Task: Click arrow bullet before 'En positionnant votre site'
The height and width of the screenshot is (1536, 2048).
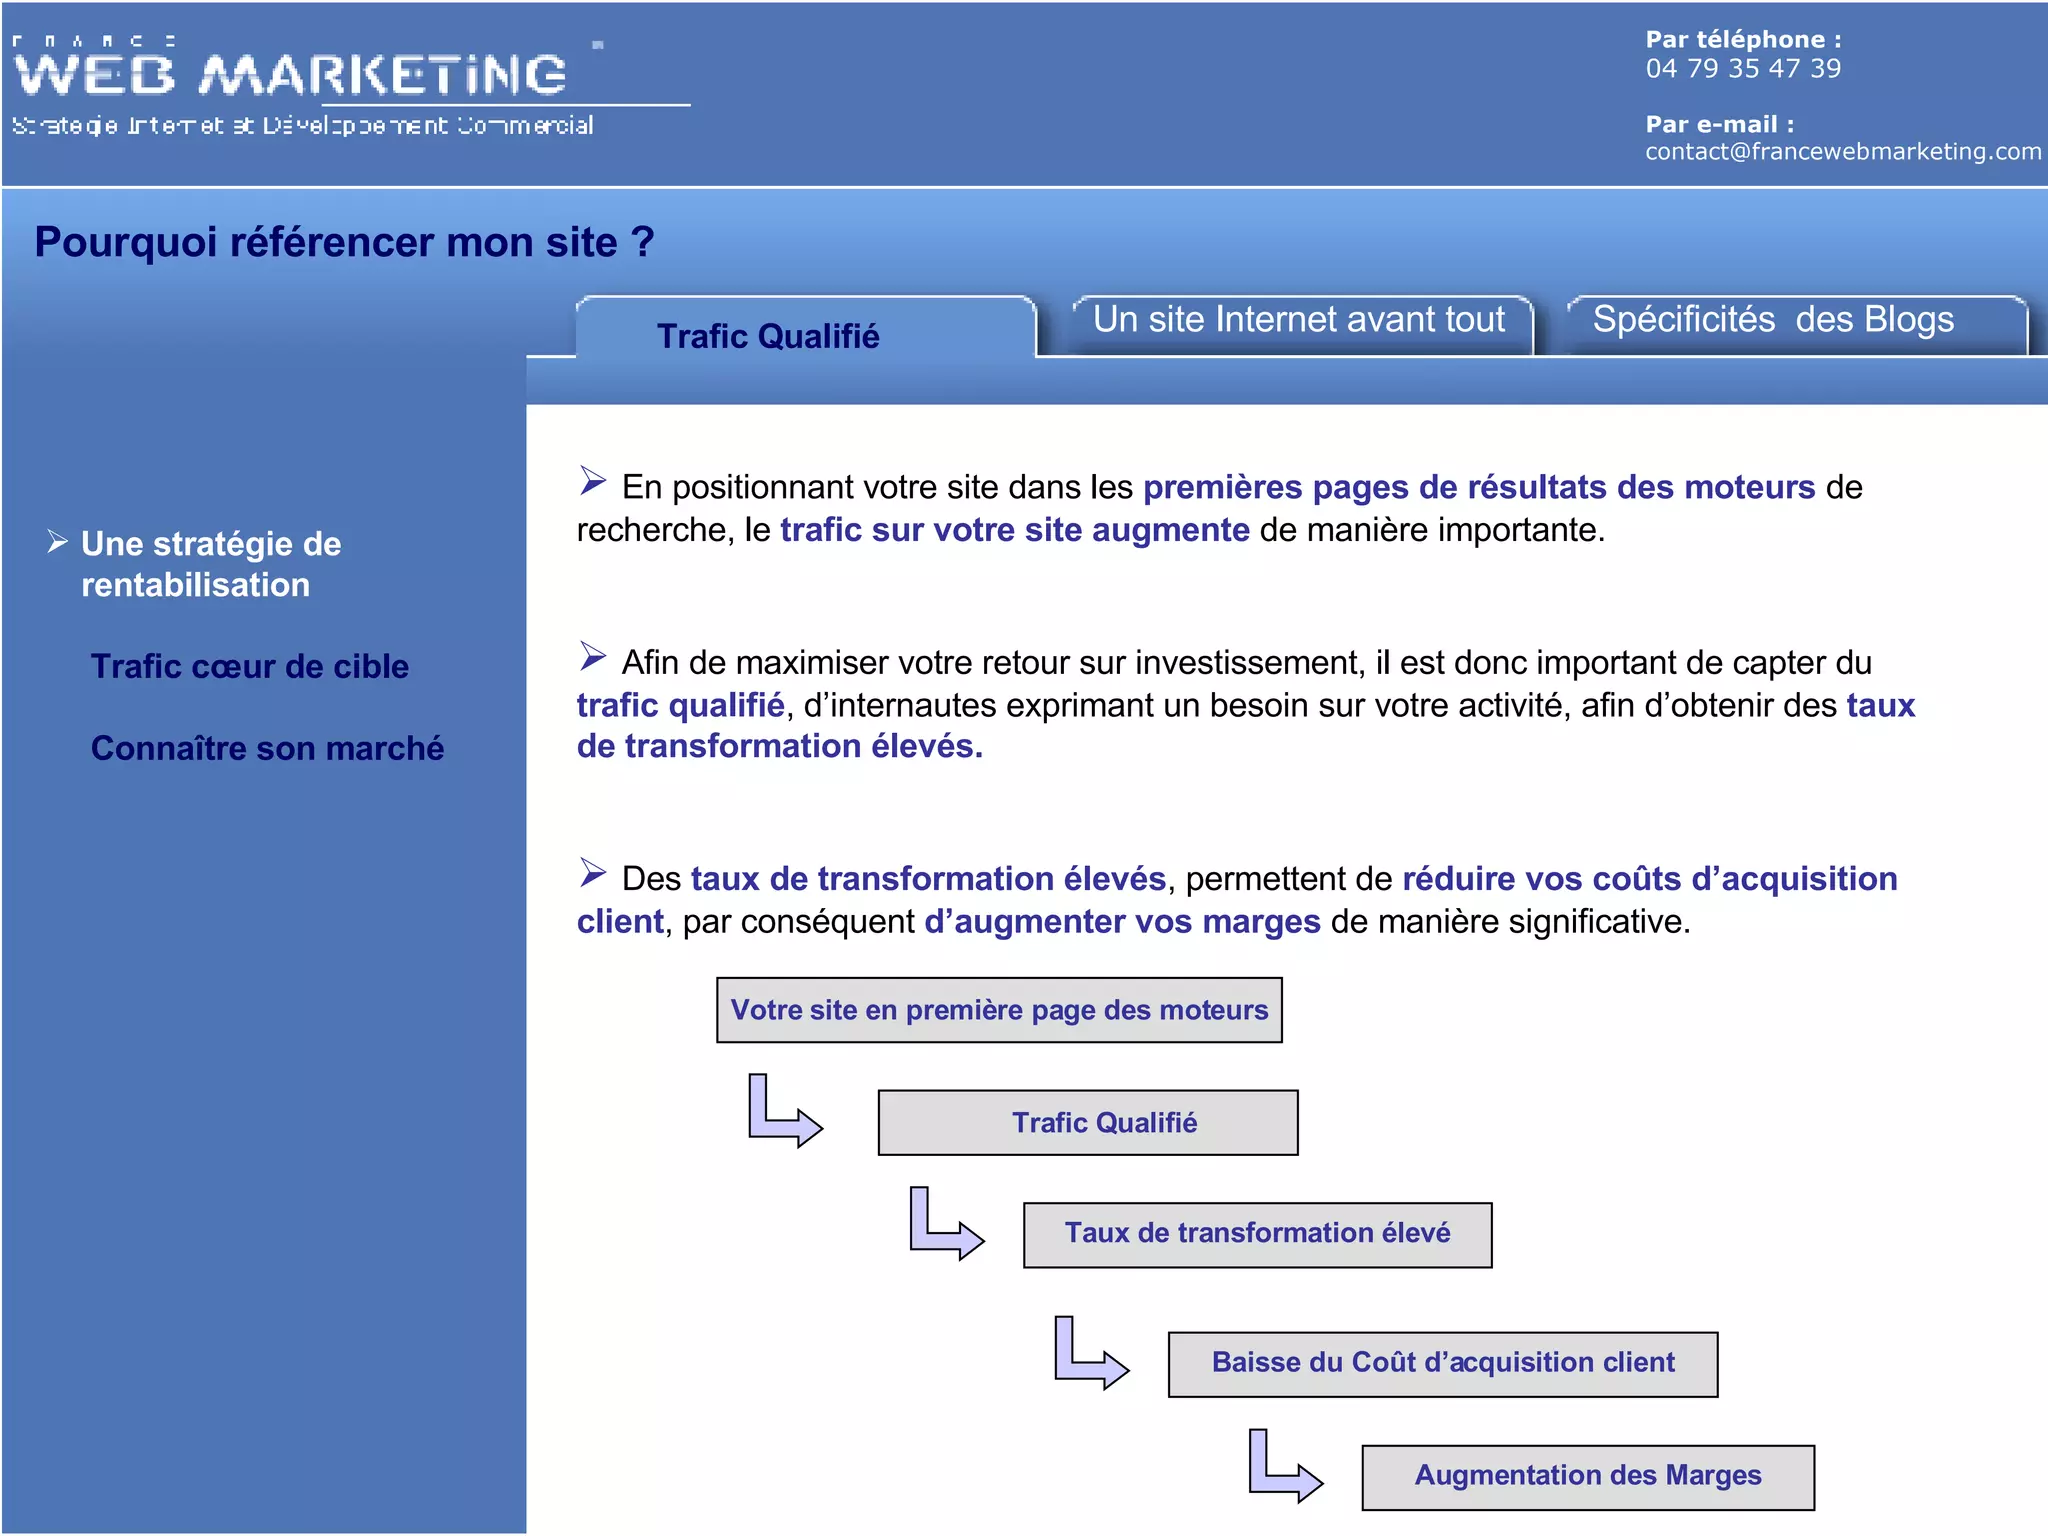Action: pyautogui.click(x=593, y=481)
